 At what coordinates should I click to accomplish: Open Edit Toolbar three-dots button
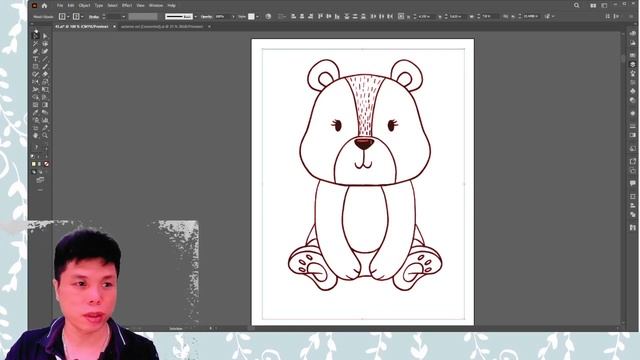40,190
